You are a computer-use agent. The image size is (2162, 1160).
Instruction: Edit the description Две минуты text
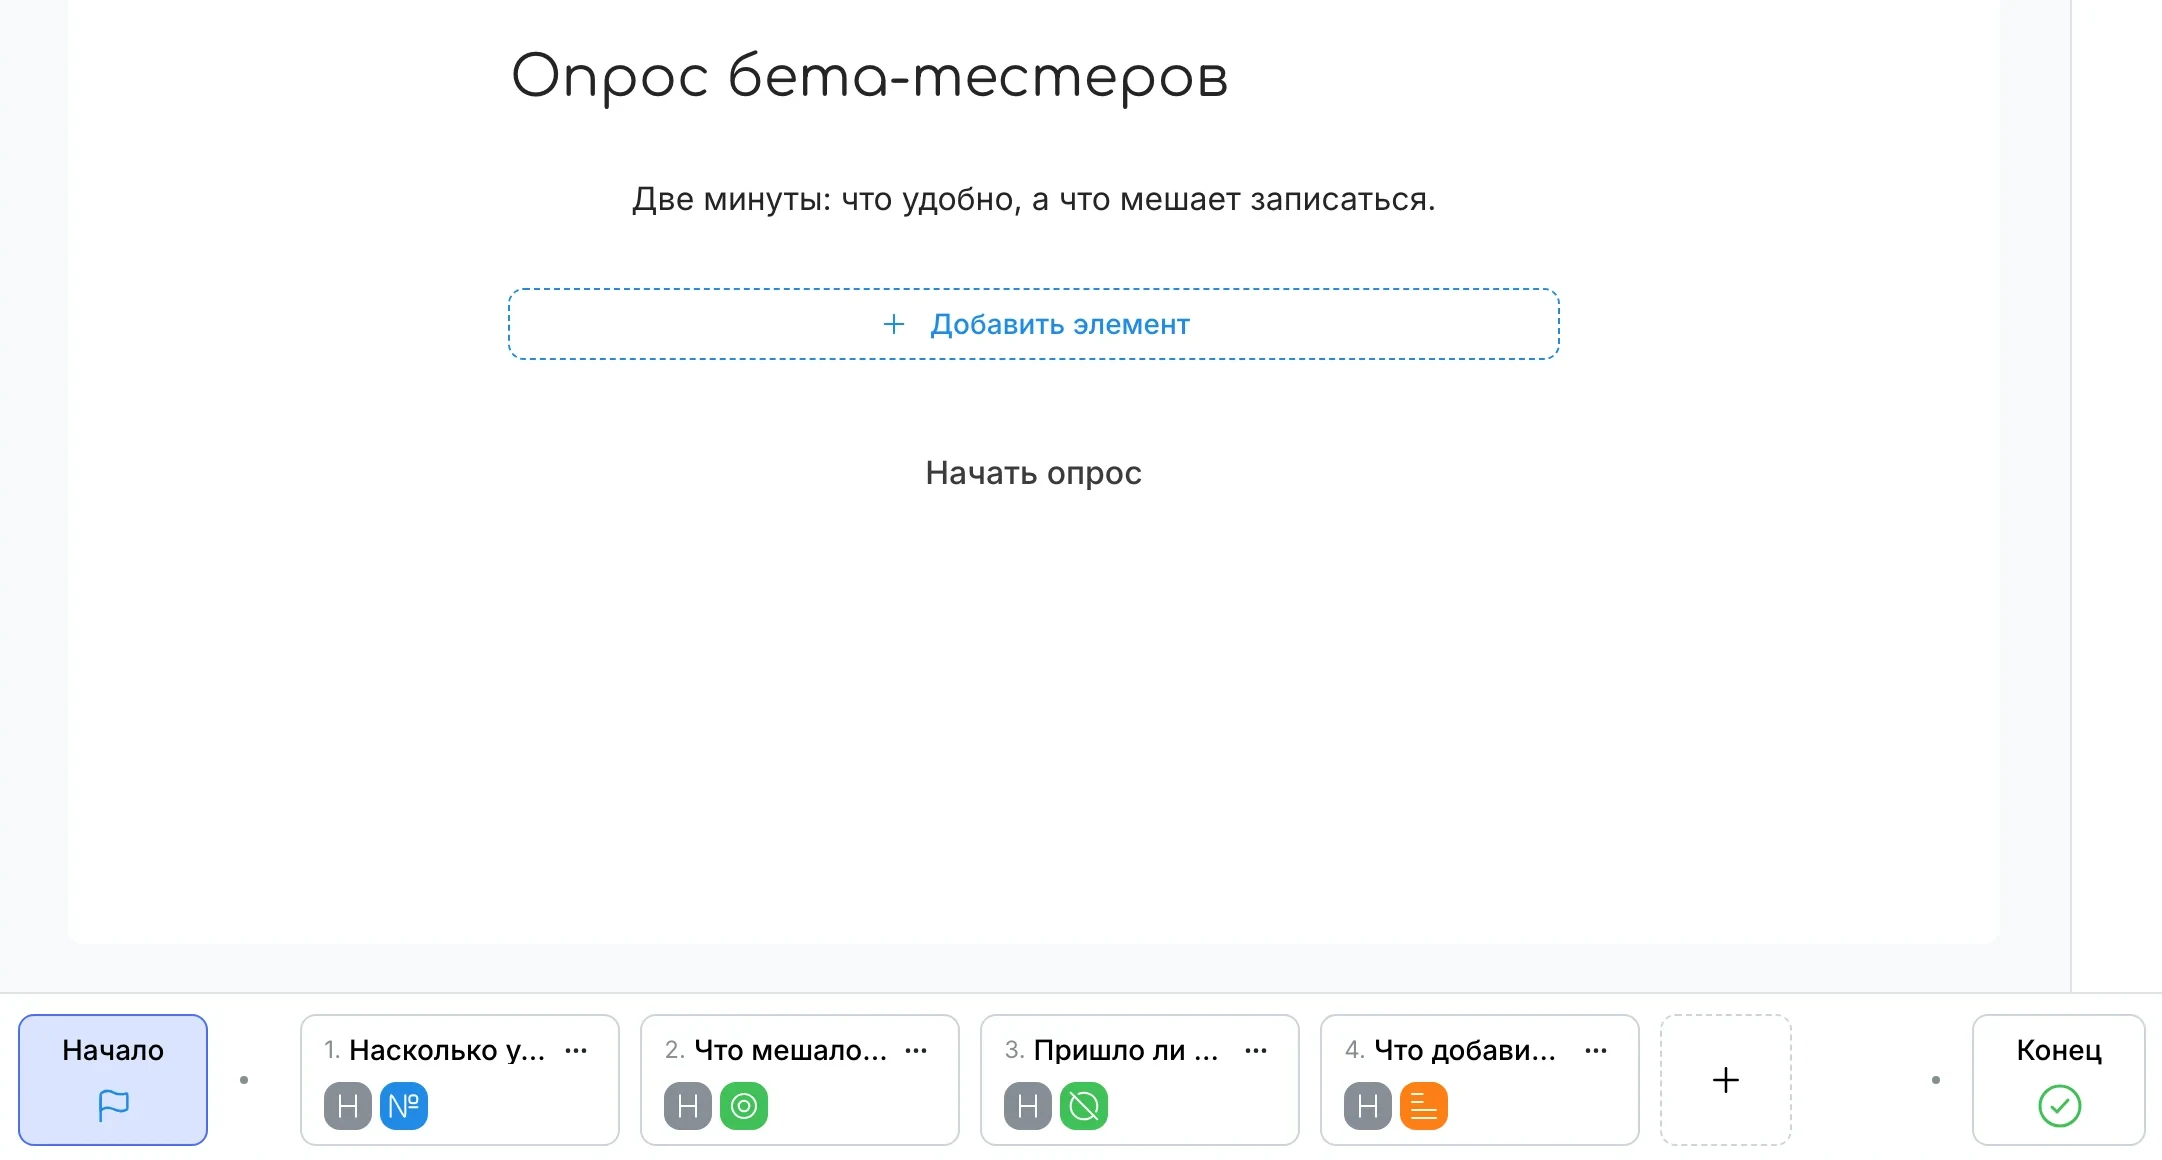click(x=1034, y=199)
